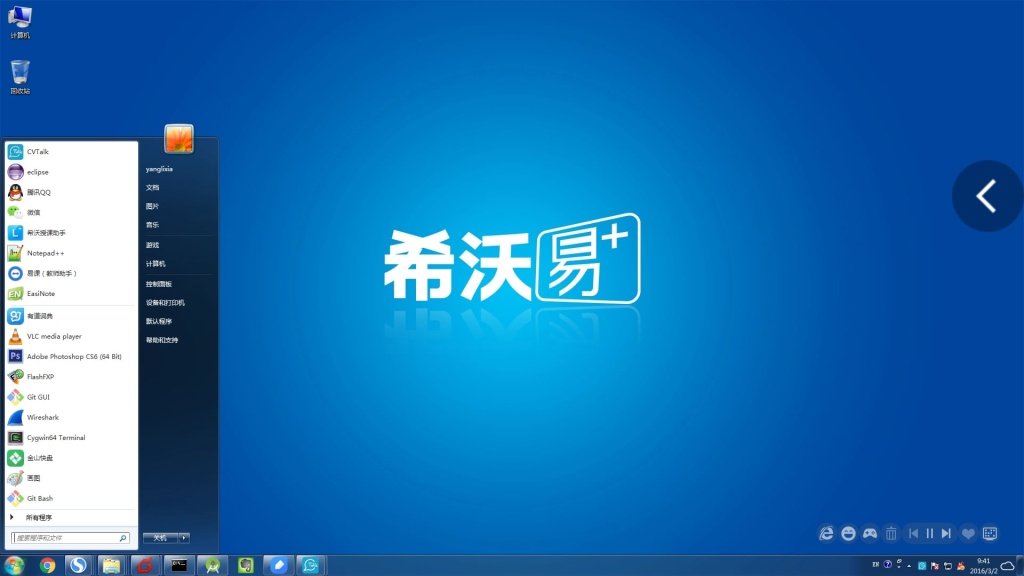Viewport: 1024px width, 576px height.
Task: Click the network tray icon
Action: (948, 566)
